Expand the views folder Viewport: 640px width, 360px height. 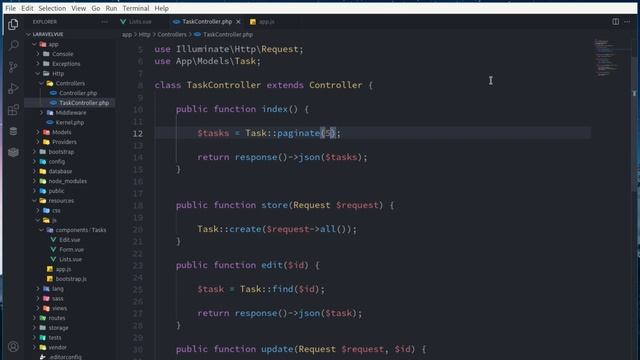59,308
